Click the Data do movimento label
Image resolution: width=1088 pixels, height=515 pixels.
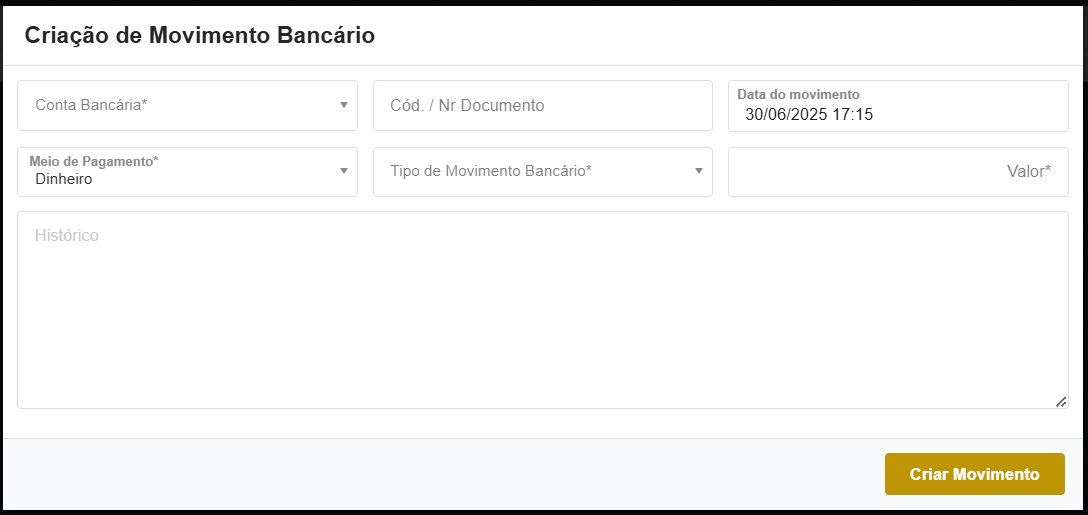point(798,94)
